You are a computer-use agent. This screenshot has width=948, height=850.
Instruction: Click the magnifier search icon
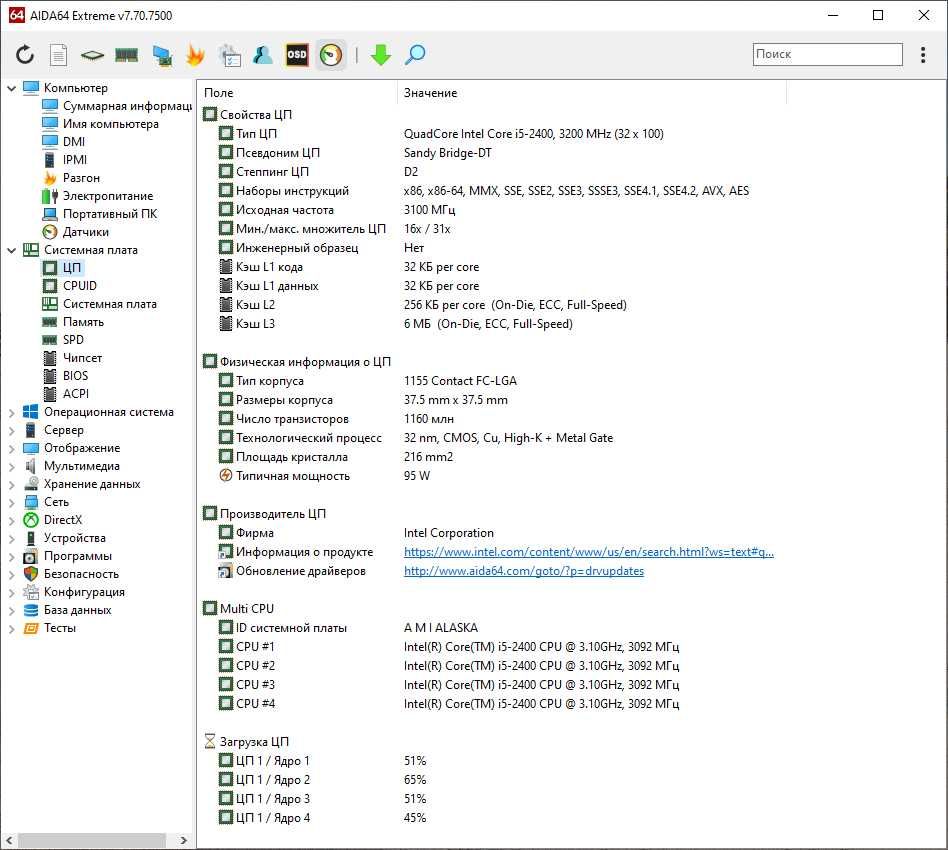(415, 55)
